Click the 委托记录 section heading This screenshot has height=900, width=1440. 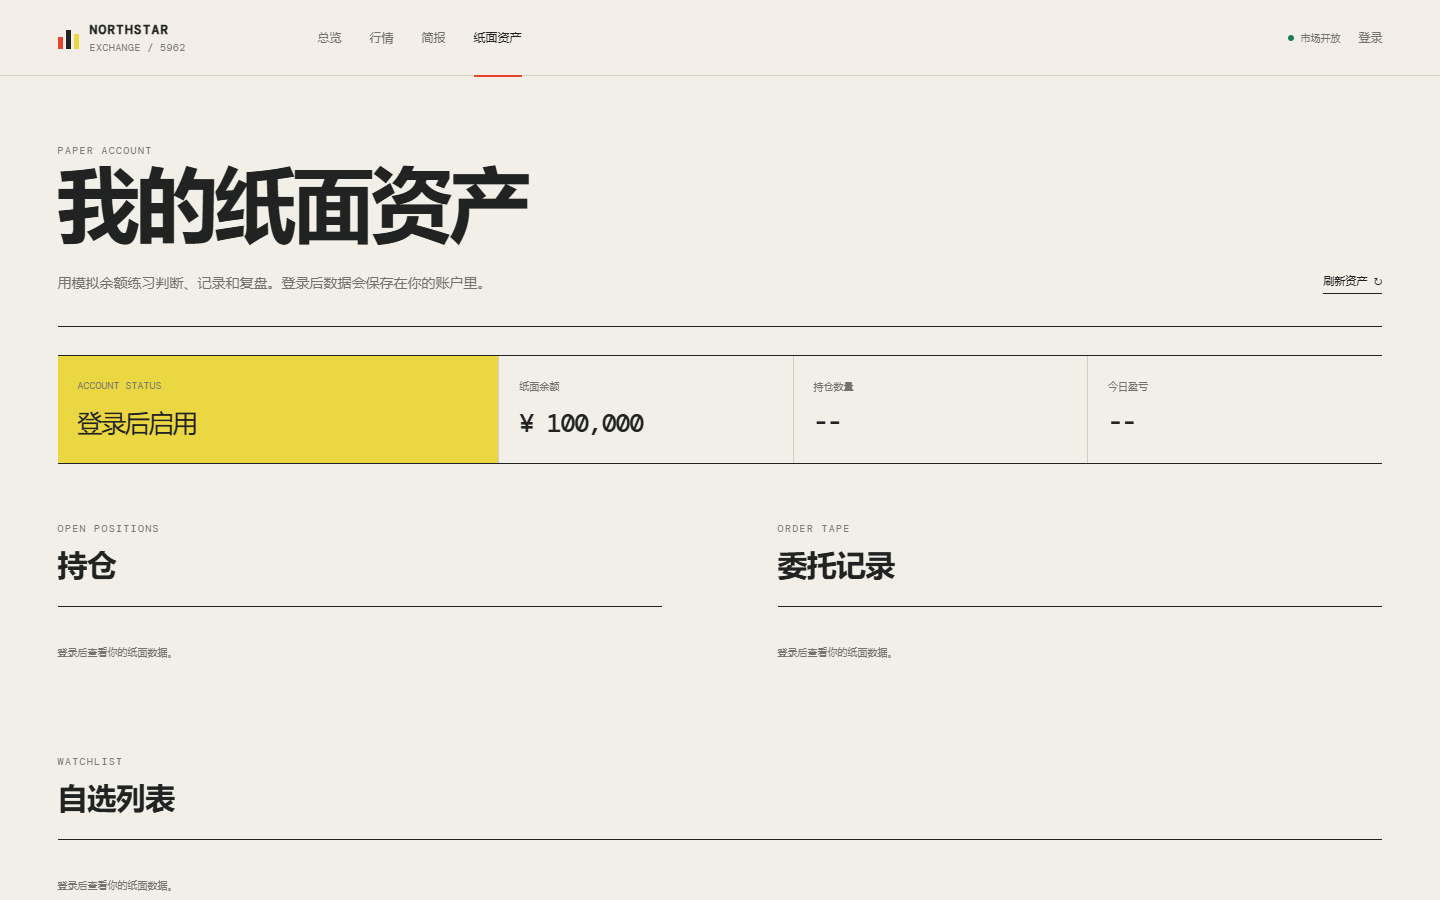click(836, 566)
